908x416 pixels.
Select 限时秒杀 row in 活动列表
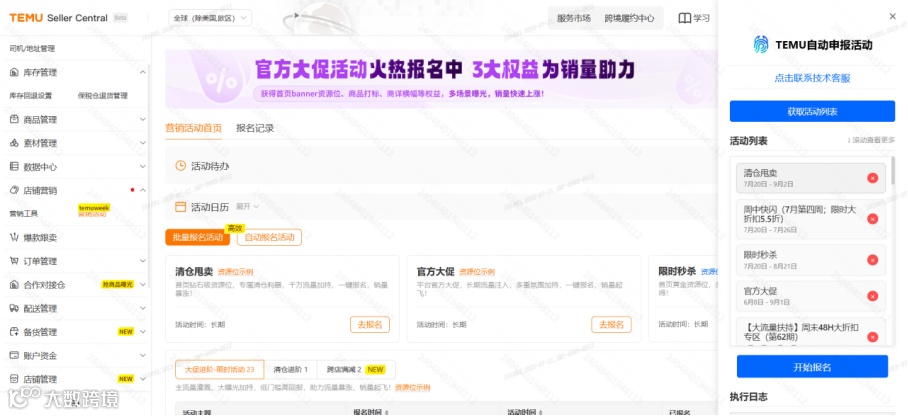(811, 260)
